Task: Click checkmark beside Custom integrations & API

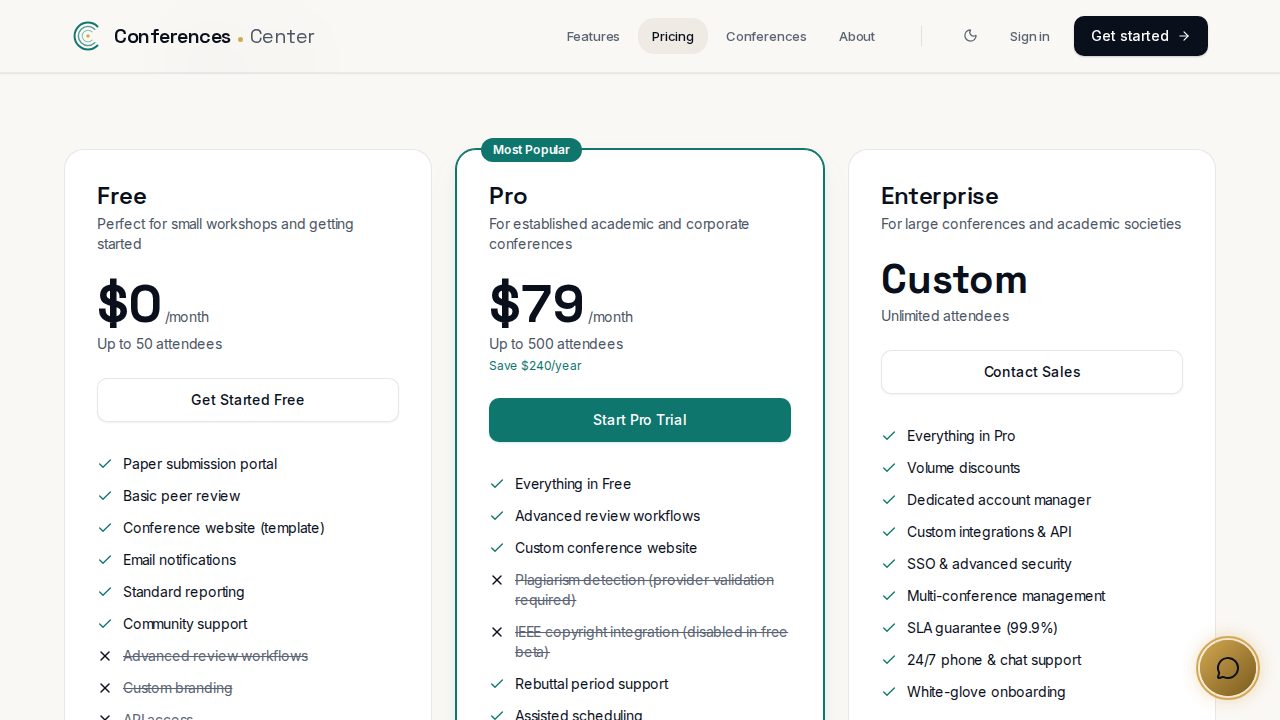Action: tap(889, 532)
